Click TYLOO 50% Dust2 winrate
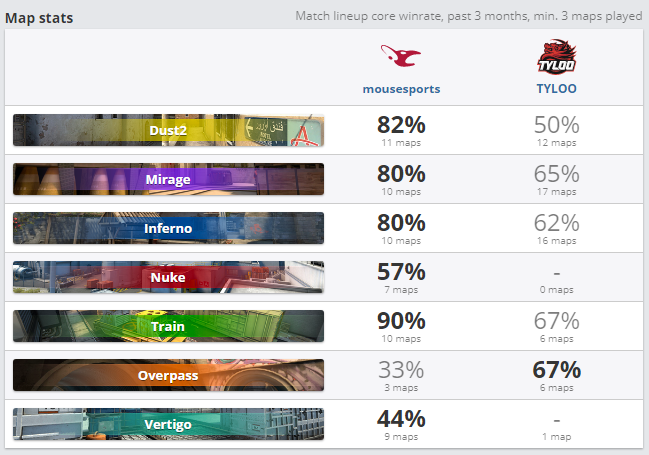 click(556, 125)
